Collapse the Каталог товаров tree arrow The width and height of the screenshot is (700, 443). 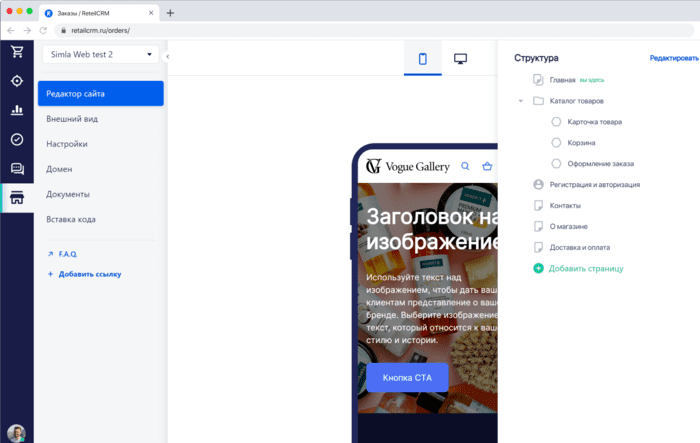click(x=521, y=101)
